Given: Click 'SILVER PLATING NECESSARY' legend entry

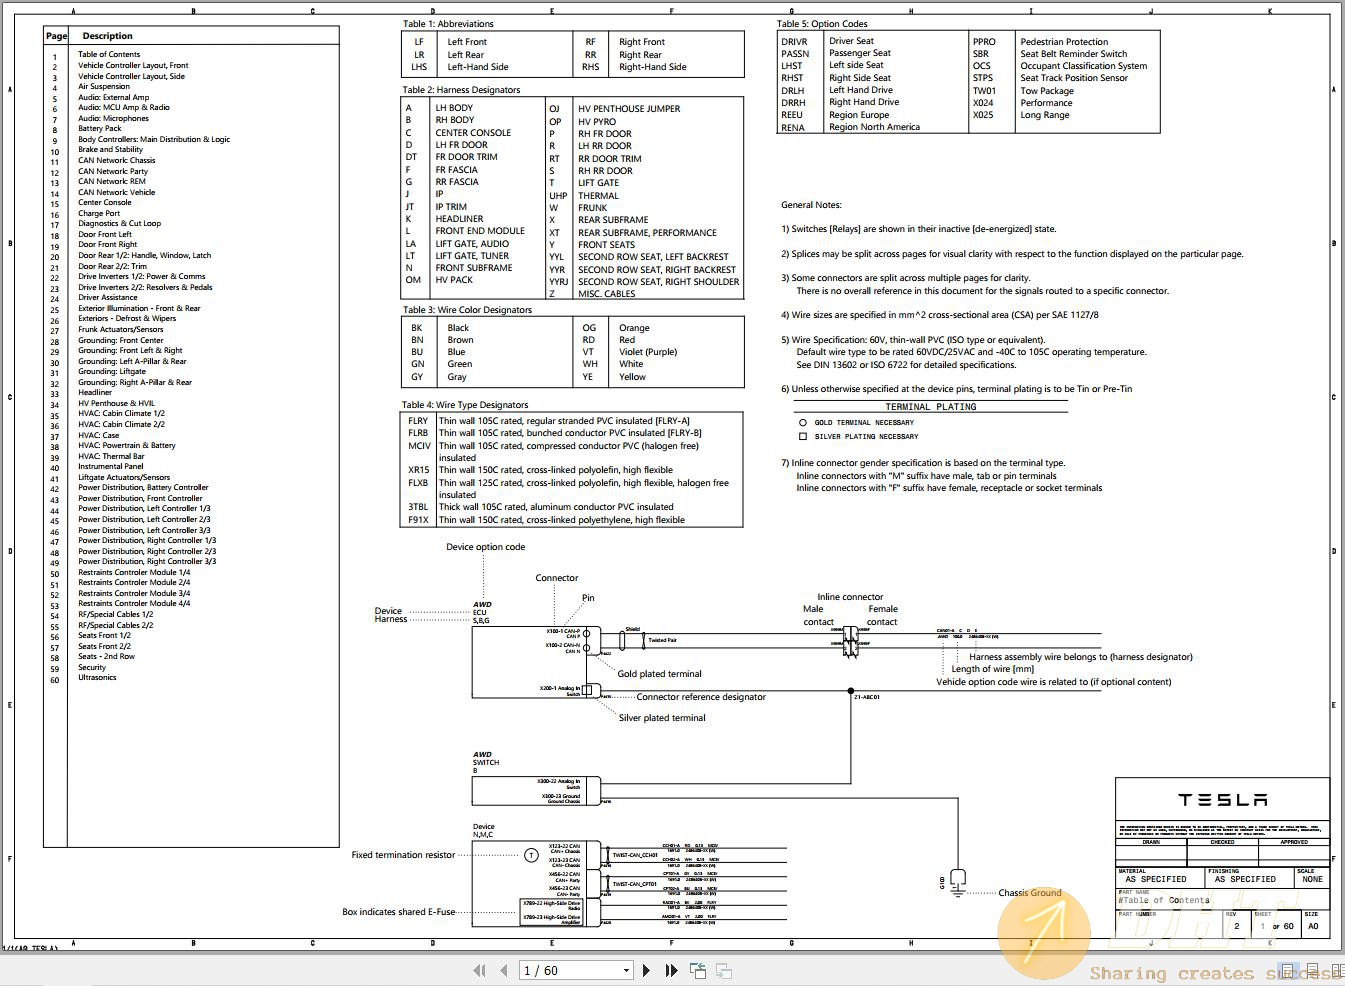Looking at the screenshot, I should pyautogui.click(x=866, y=437).
